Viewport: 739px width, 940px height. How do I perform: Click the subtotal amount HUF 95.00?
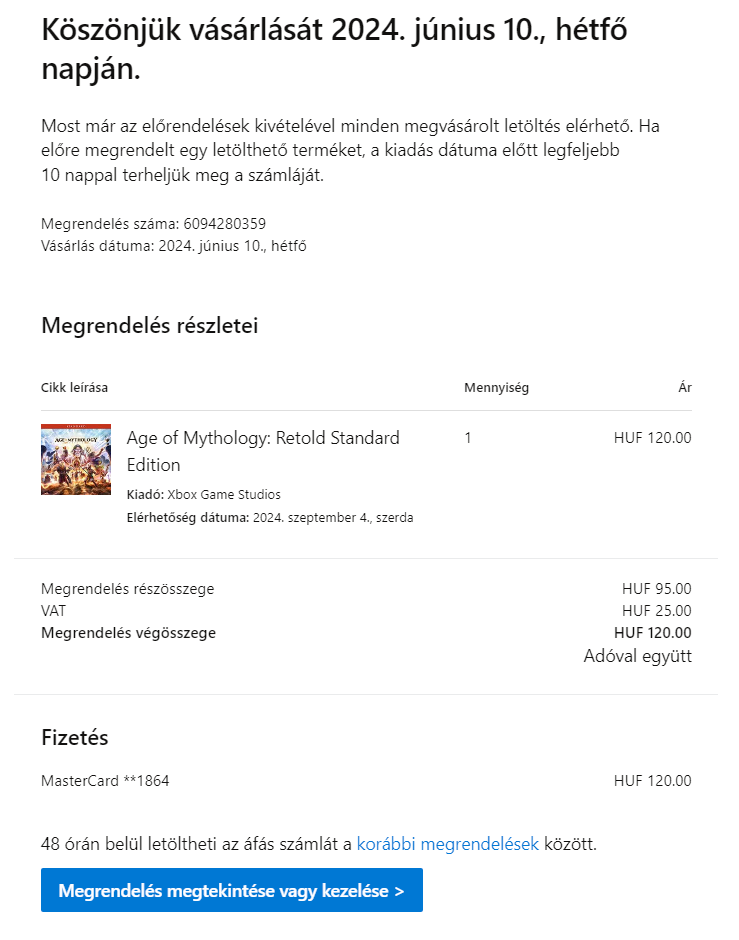(656, 589)
